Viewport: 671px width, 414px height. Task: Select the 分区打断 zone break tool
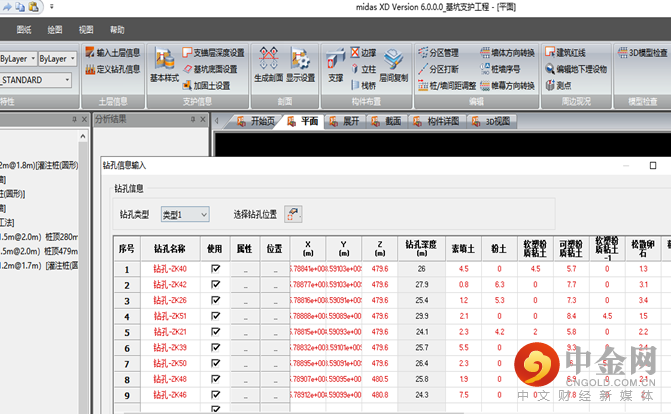point(438,69)
